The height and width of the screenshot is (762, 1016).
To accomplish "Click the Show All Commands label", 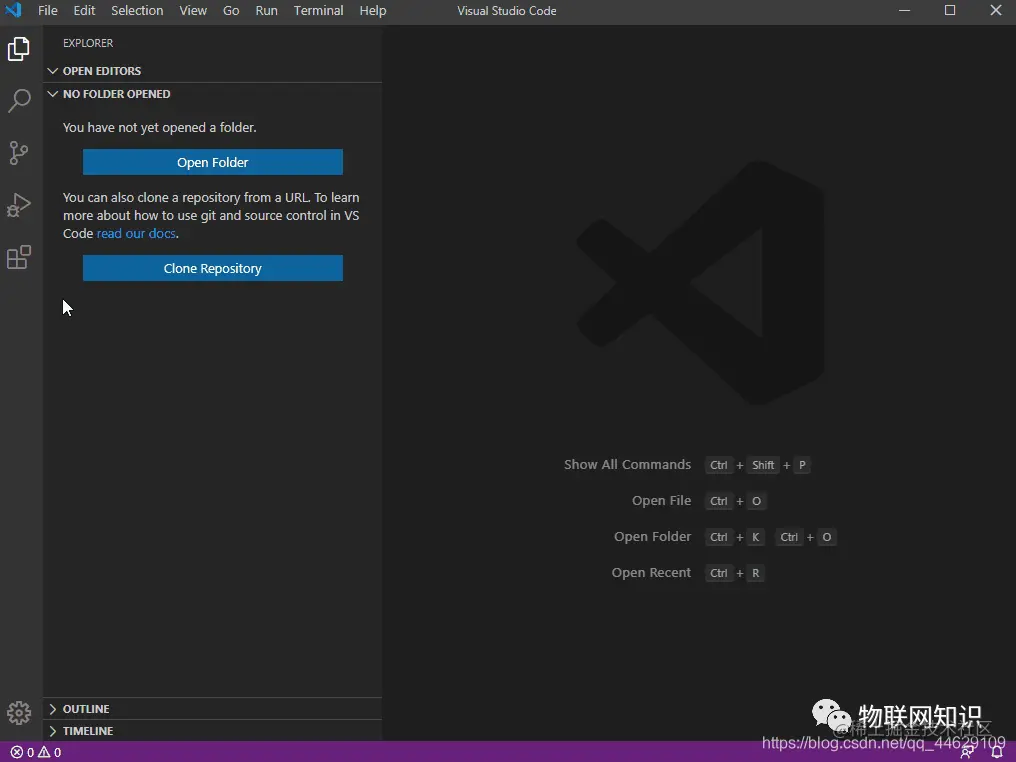I will [627, 465].
